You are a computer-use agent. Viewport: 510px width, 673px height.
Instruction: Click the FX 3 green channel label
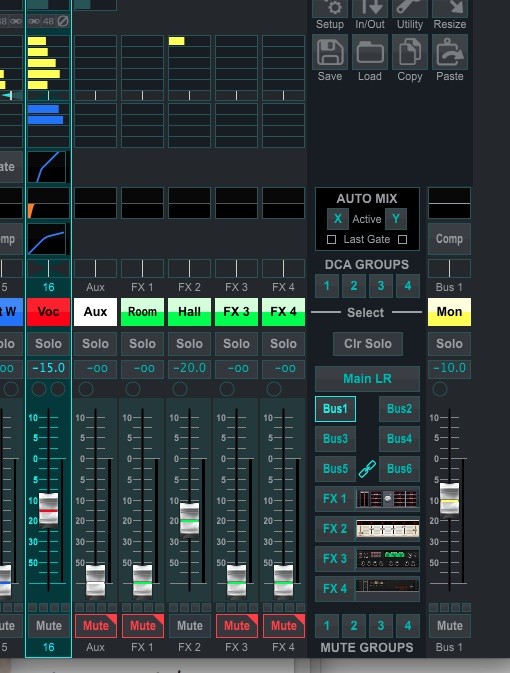pos(237,312)
